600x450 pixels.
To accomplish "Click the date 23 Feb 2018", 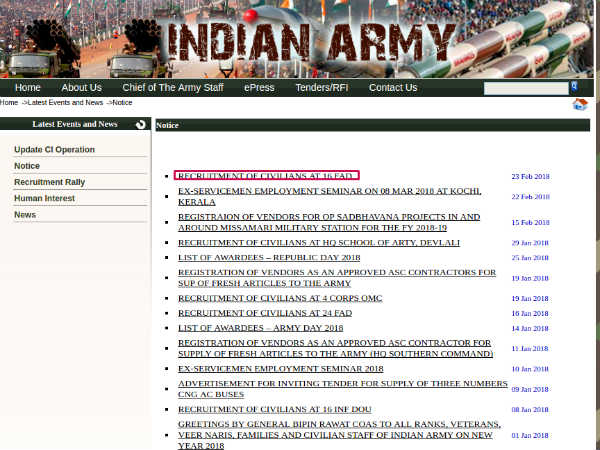I will click(530, 176).
